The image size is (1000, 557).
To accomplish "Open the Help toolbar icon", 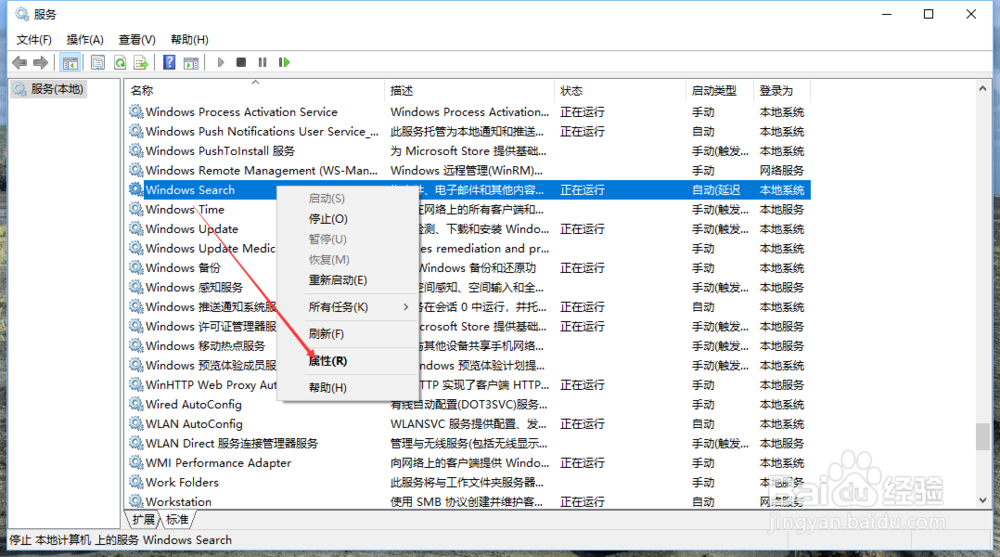I will coord(169,63).
